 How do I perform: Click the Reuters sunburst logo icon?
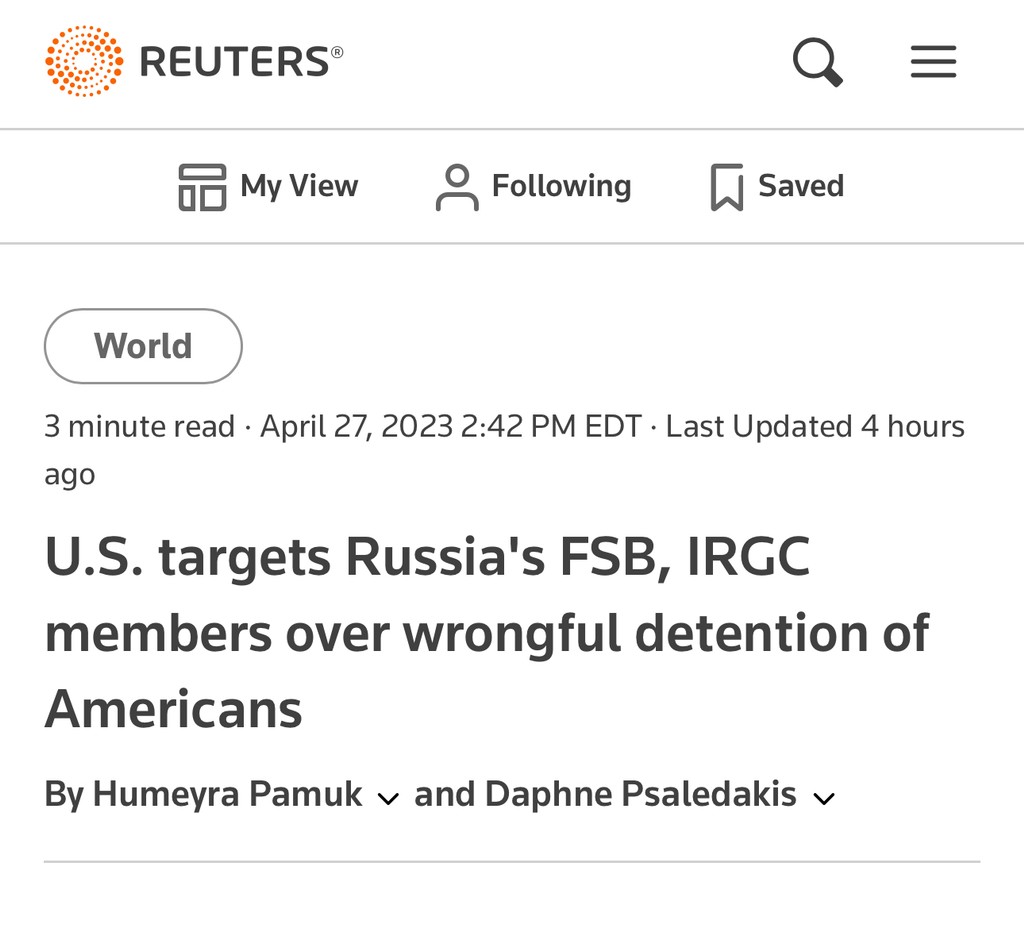pyautogui.click(x=84, y=61)
